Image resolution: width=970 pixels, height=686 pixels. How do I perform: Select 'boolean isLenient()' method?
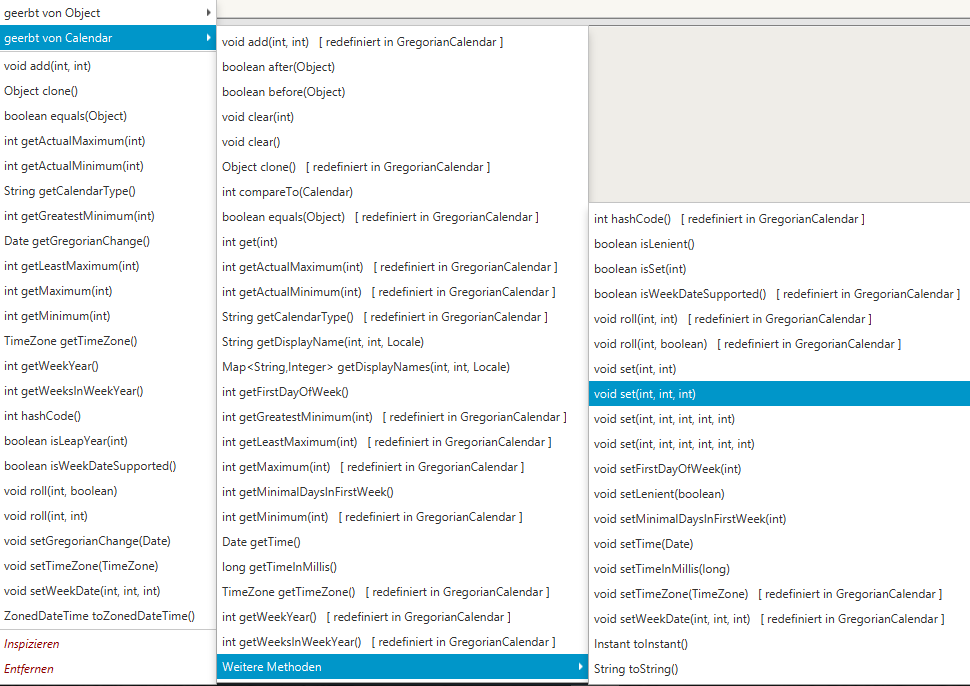point(644,244)
